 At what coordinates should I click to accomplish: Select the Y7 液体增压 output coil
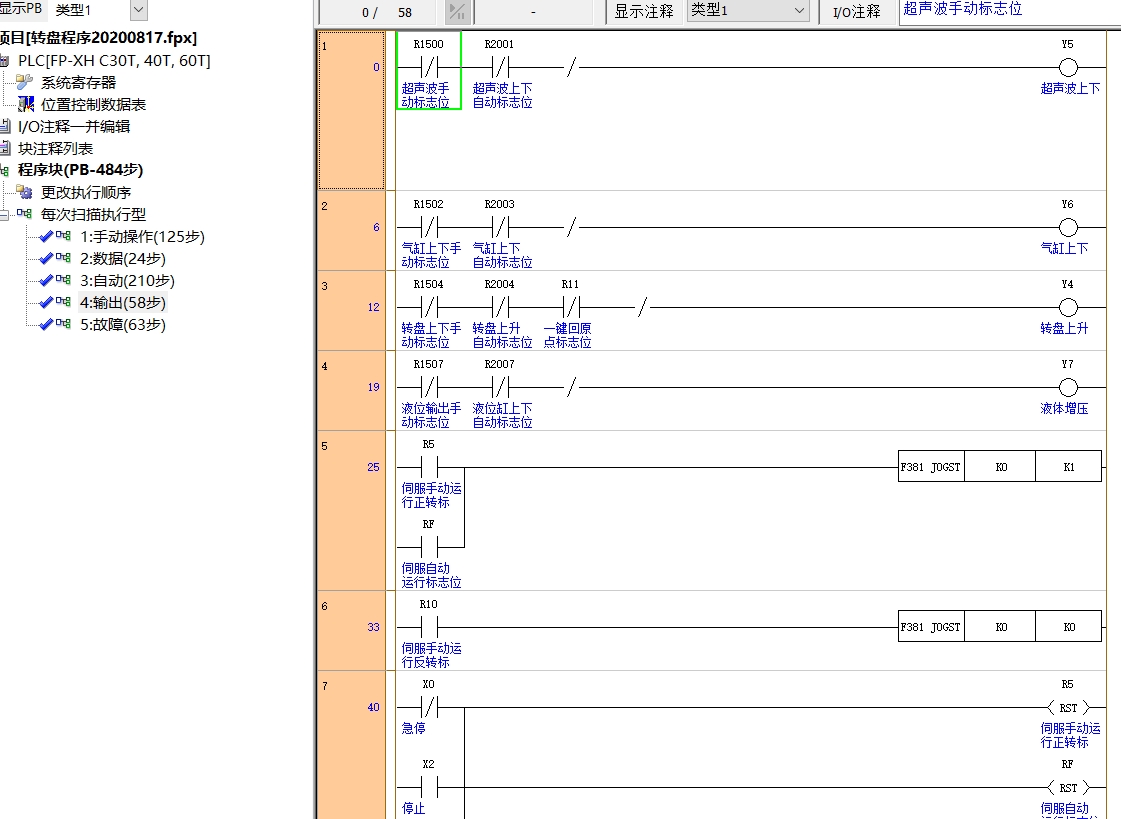pyautogui.click(x=1068, y=388)
